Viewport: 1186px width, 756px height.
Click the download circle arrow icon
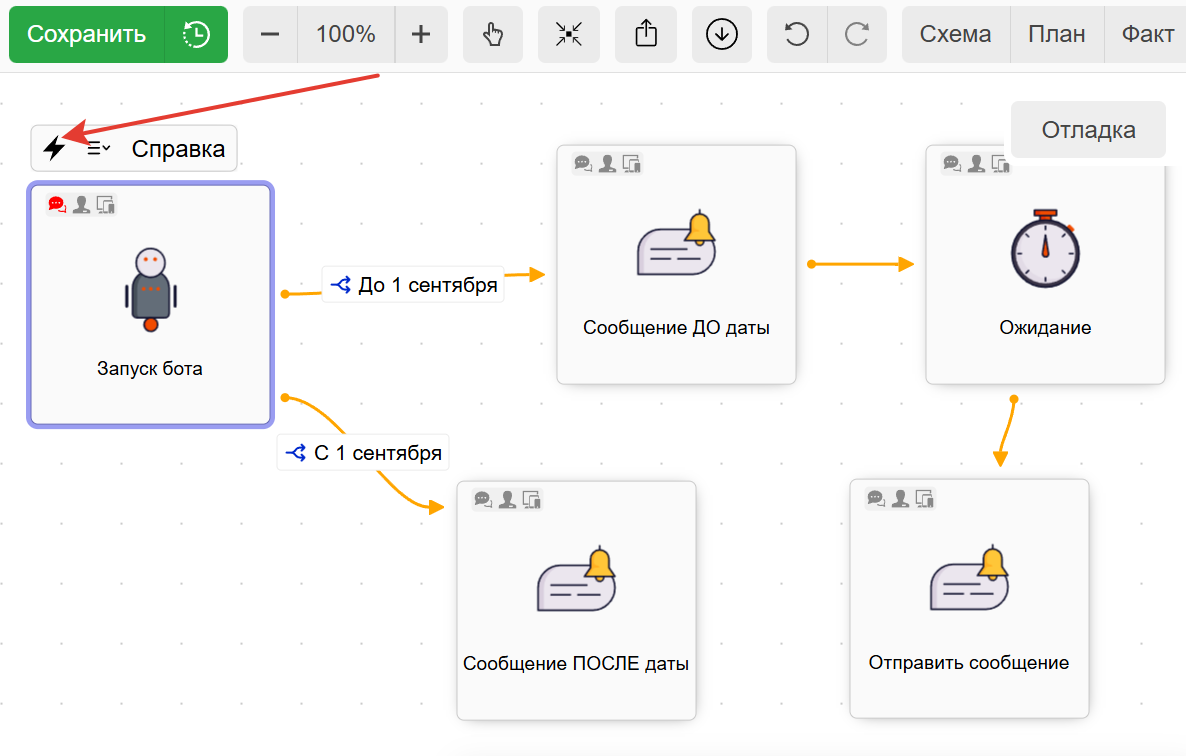click(x=721, y=34)
